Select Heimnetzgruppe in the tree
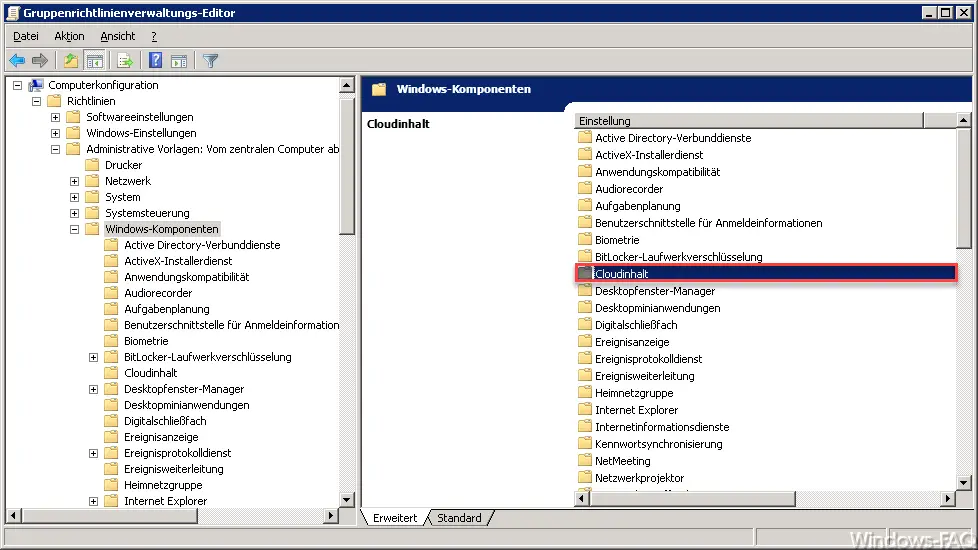This screenshot has width=978, height=550. [x=163, y=485]
